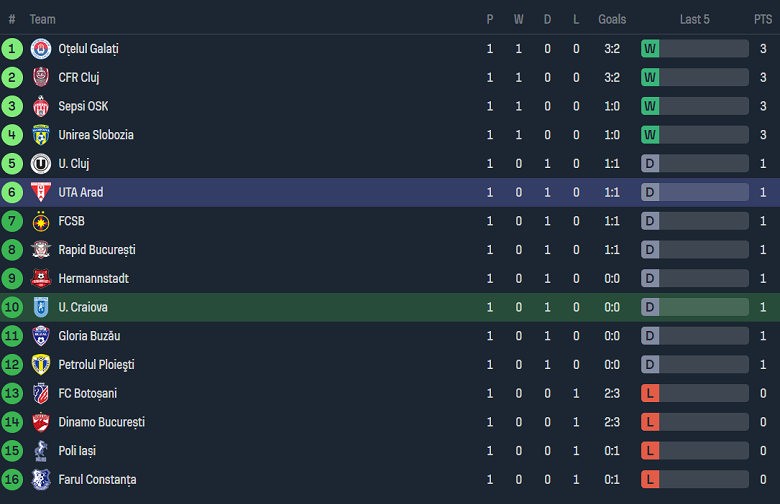This screenshot has height=504, width=780.
Task: Click the Dinamo București club crest
Action: (x=41, y=422)
